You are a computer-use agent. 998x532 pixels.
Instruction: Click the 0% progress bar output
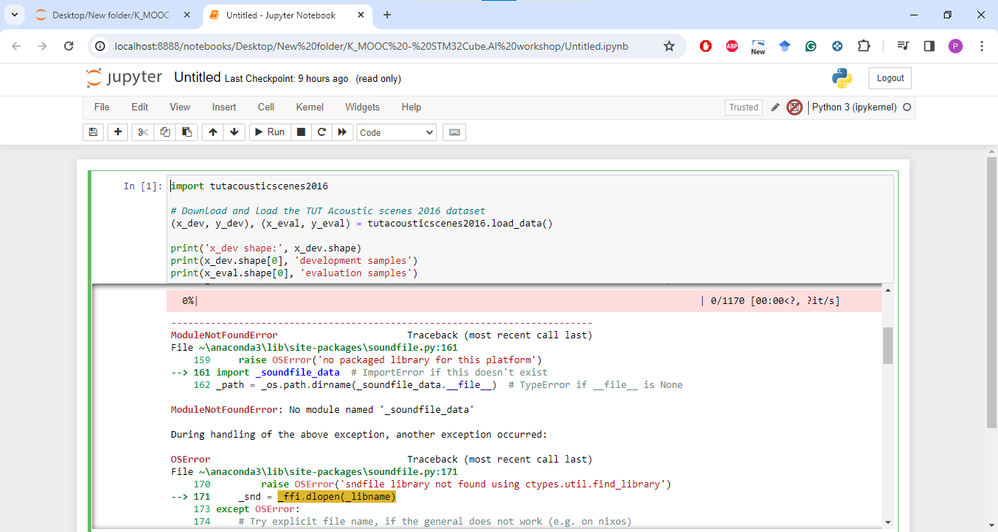coord(524,300)
